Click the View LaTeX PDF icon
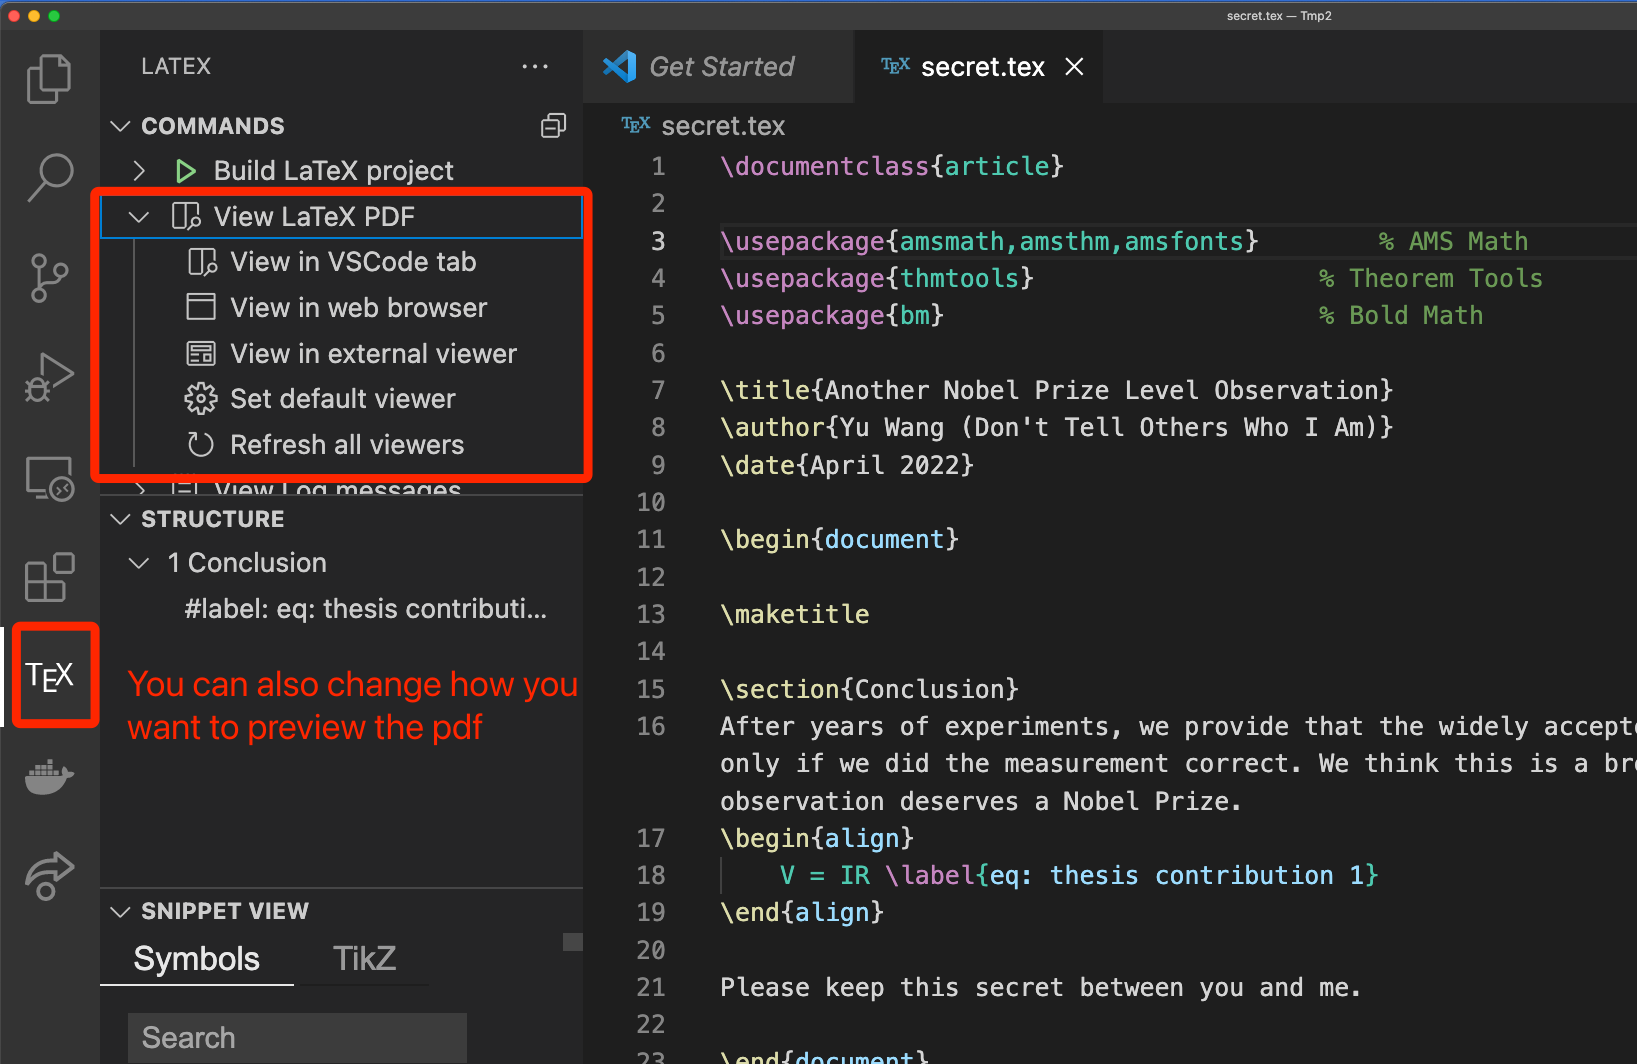Viewport: 1637px width, 1064px height. pyautogui.click(x=186, y=217)
